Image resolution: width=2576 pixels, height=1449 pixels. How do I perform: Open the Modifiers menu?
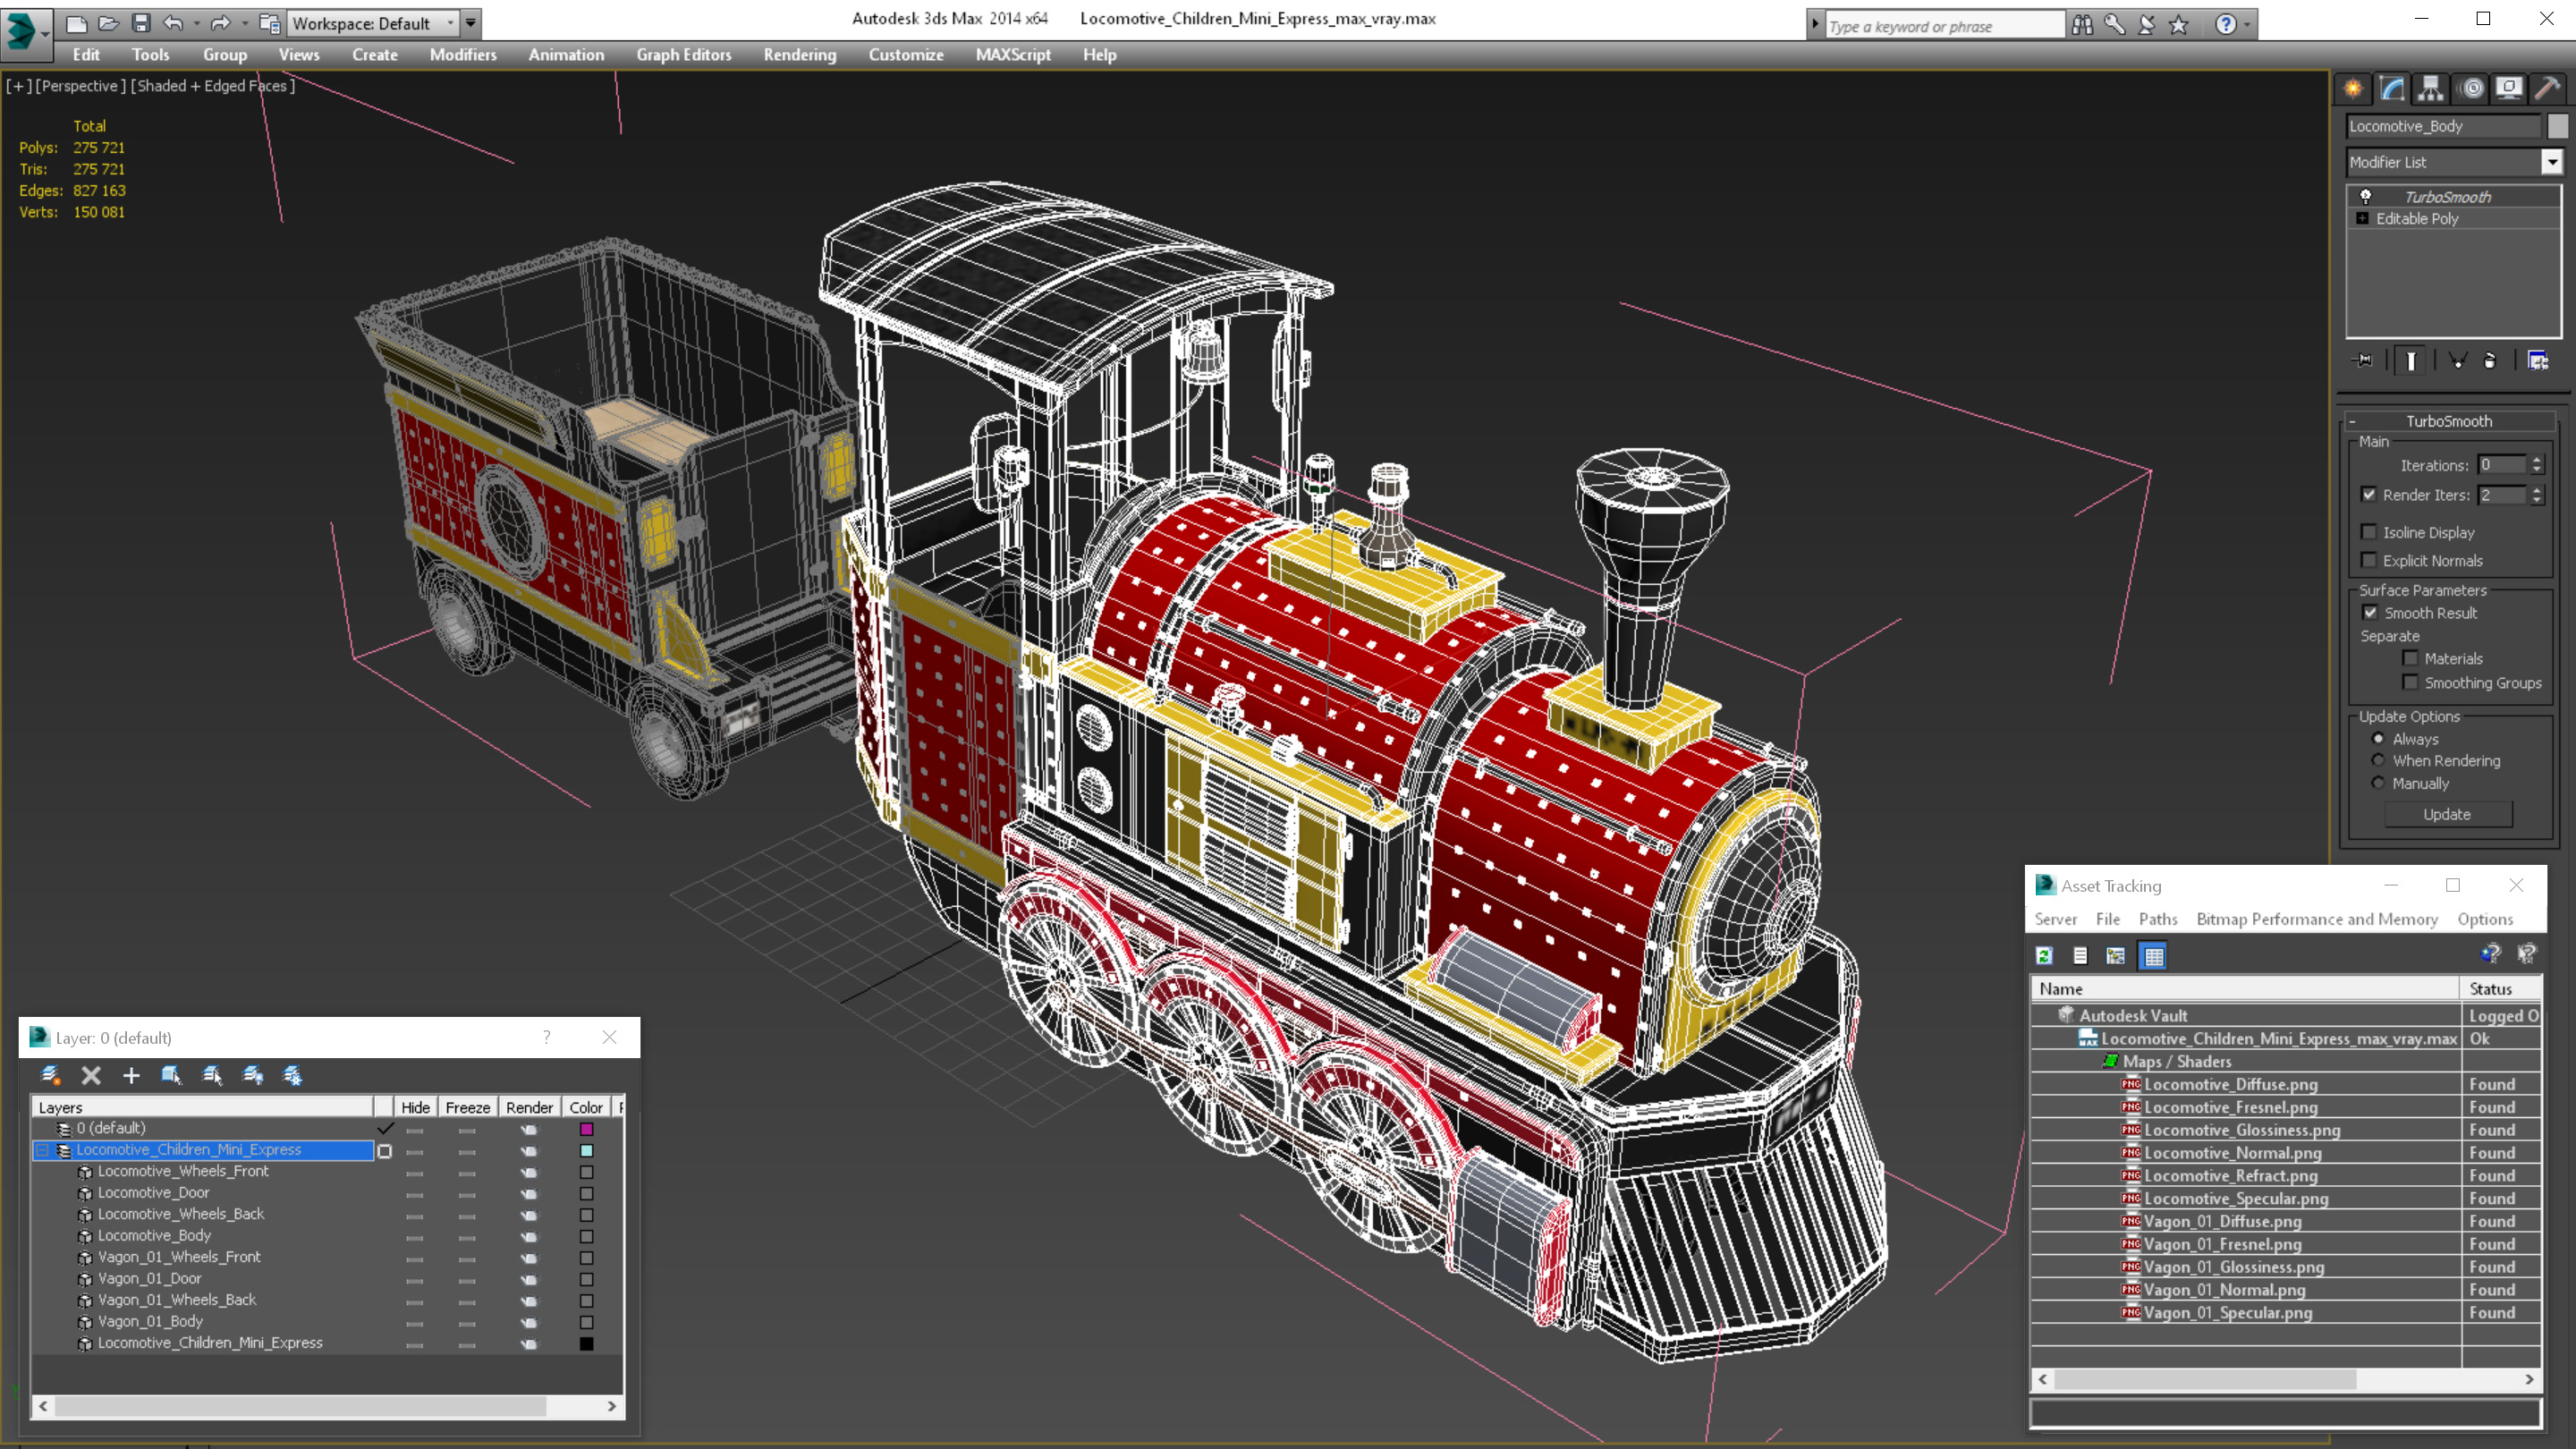point(463,55)
